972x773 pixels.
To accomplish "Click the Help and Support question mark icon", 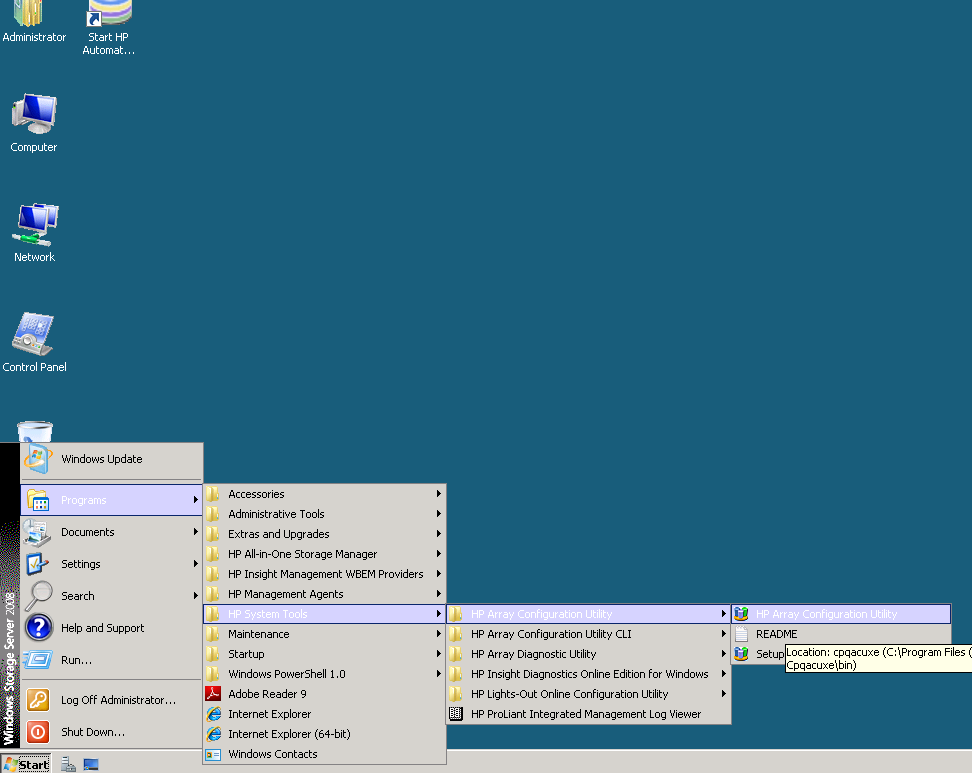I will point(38,628).
